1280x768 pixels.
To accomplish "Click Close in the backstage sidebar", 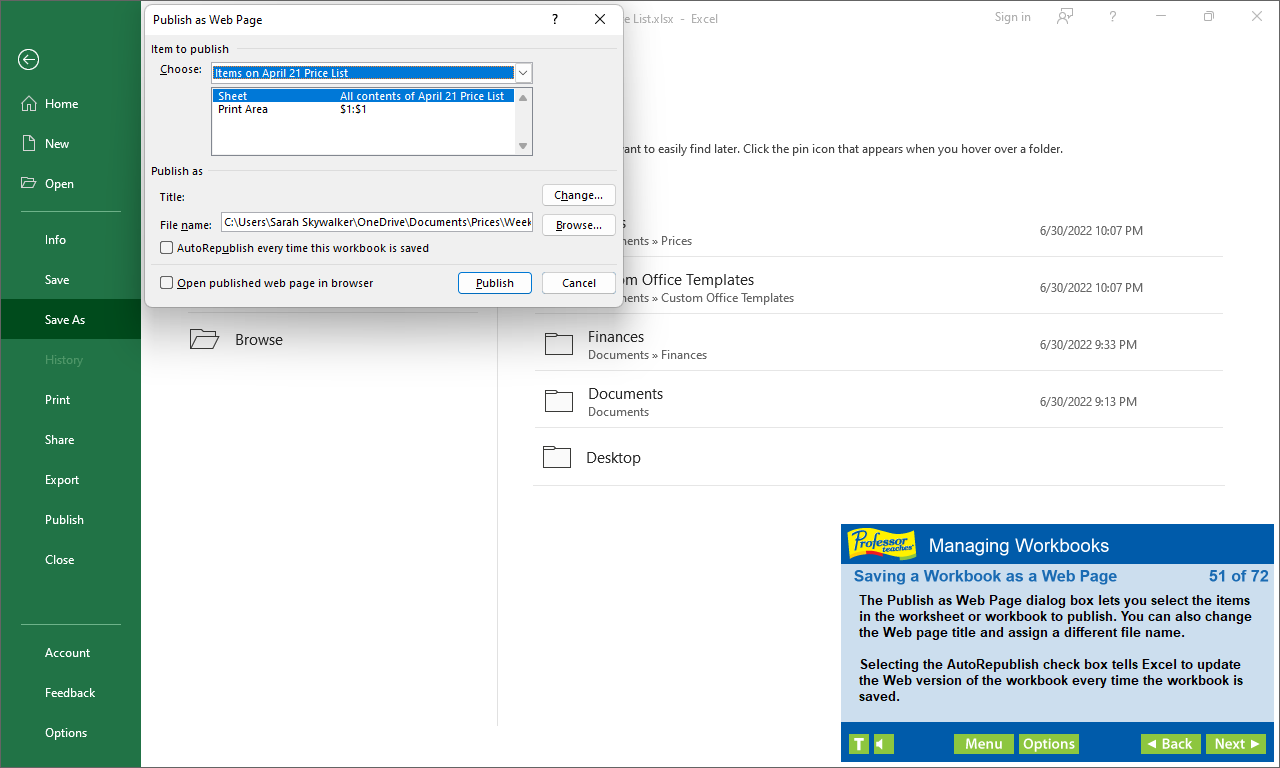I will point(70,560).
